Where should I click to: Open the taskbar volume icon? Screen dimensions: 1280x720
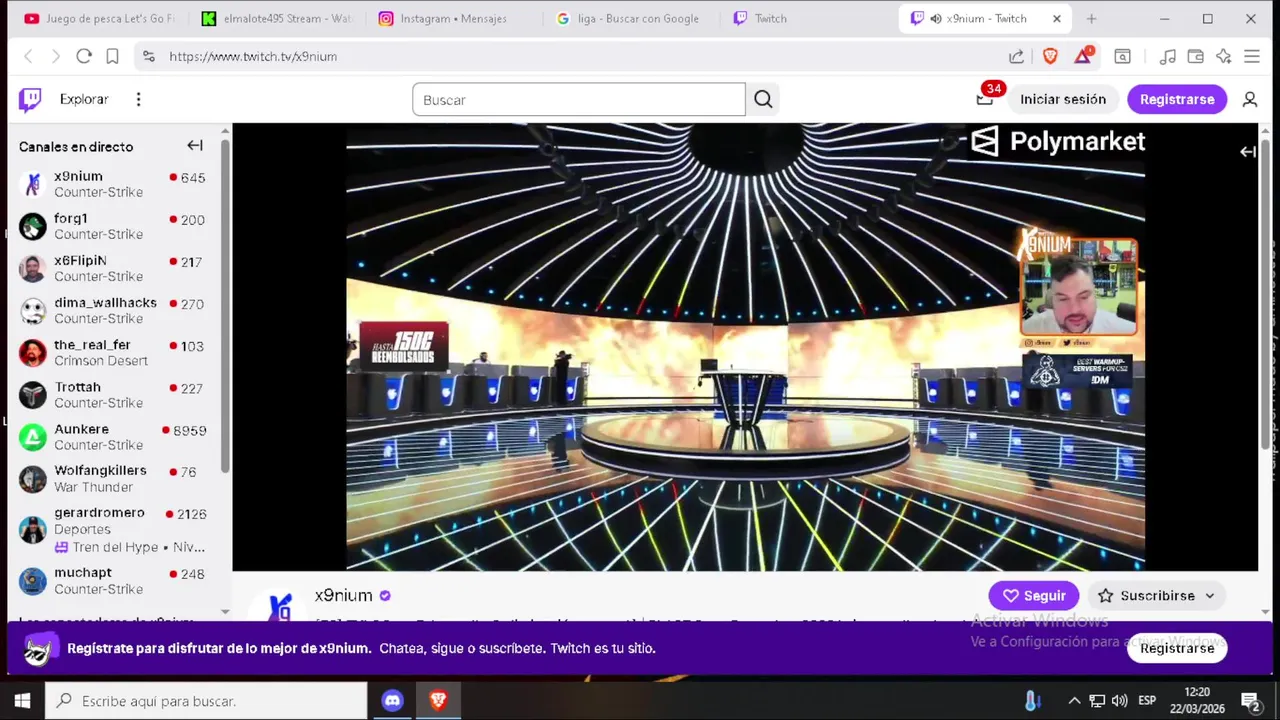(x=1119, y=700)
